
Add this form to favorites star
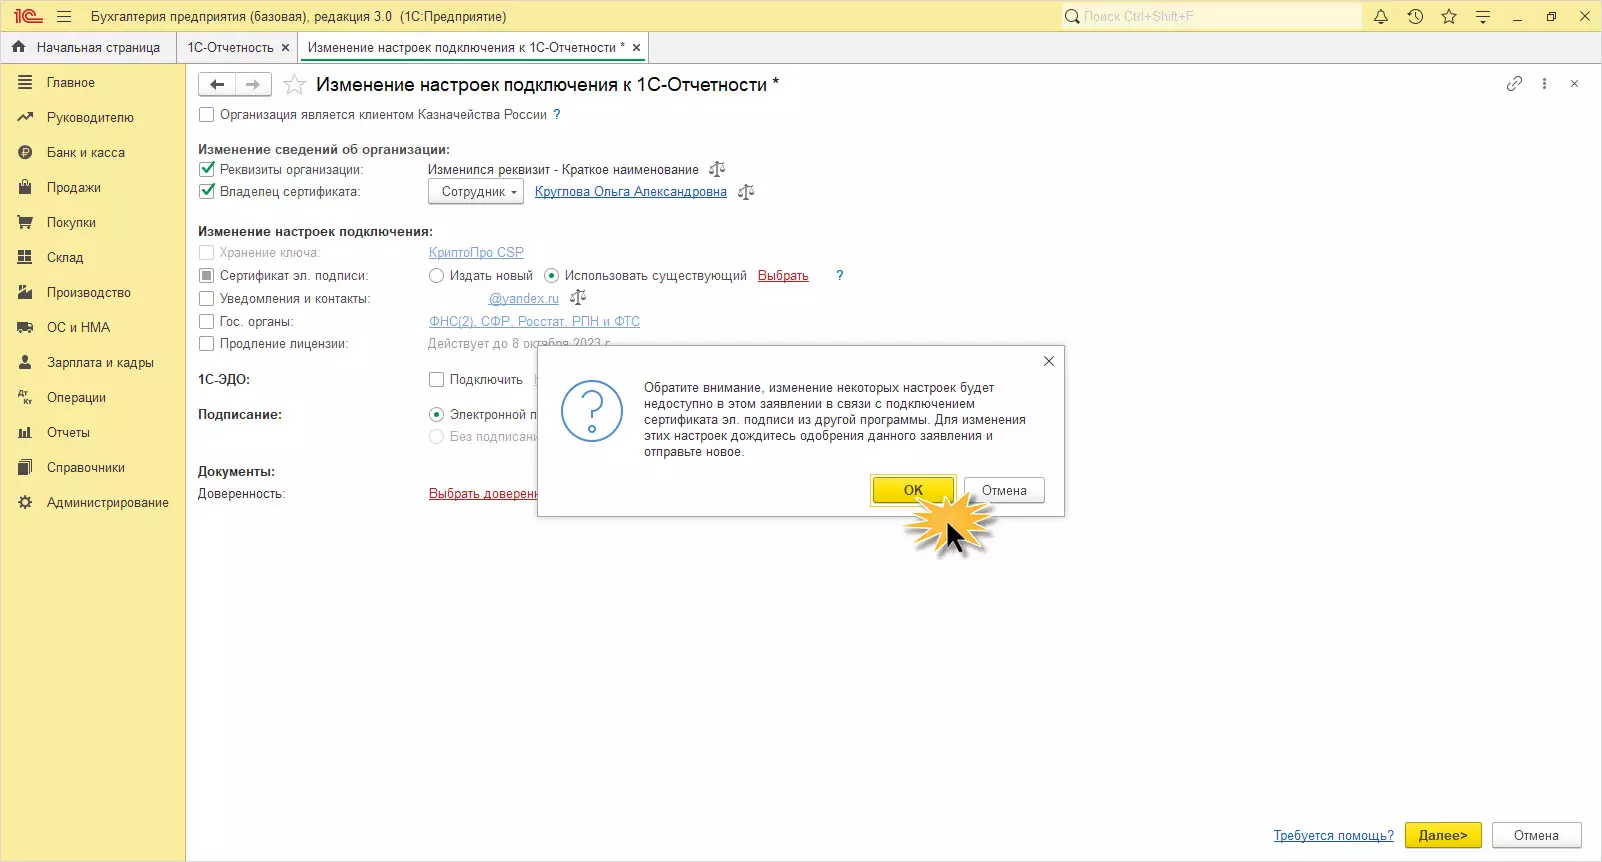tap(294, 84)
